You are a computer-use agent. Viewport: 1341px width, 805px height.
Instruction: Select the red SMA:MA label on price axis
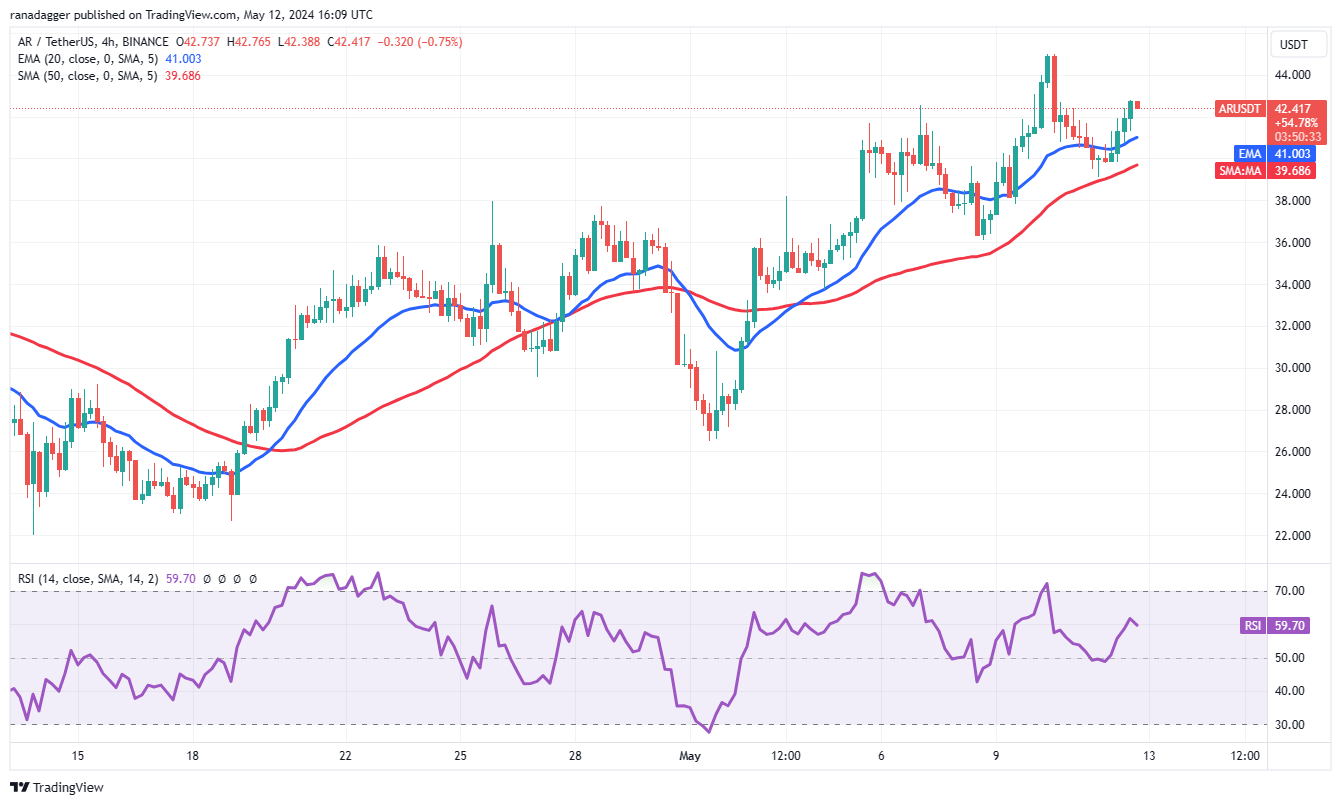1243,171
